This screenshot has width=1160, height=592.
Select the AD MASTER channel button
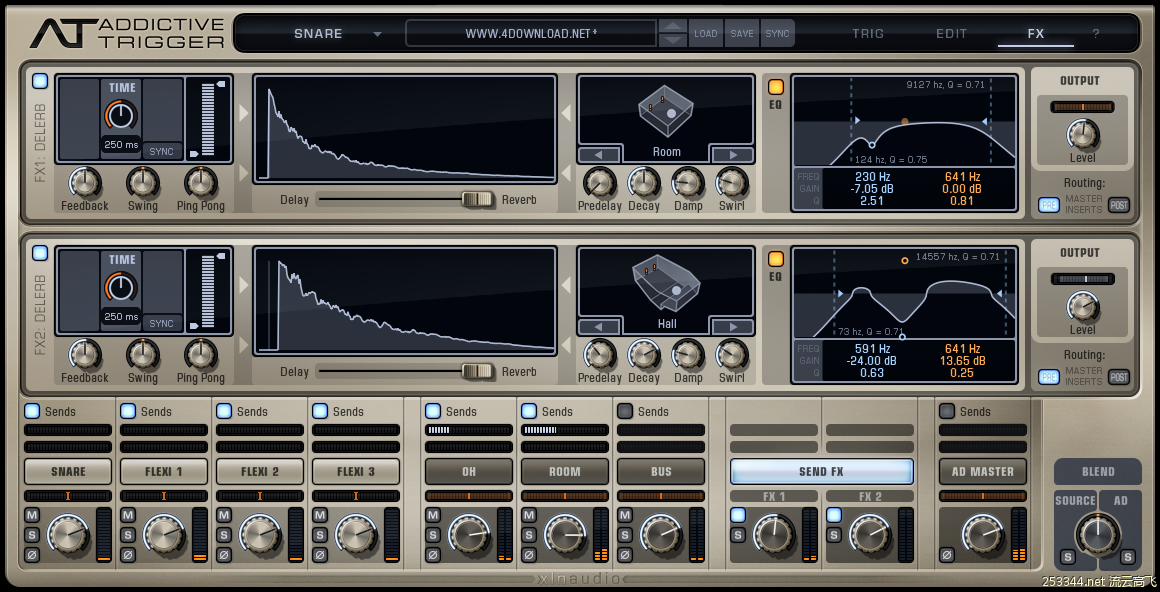pos(982,471)
